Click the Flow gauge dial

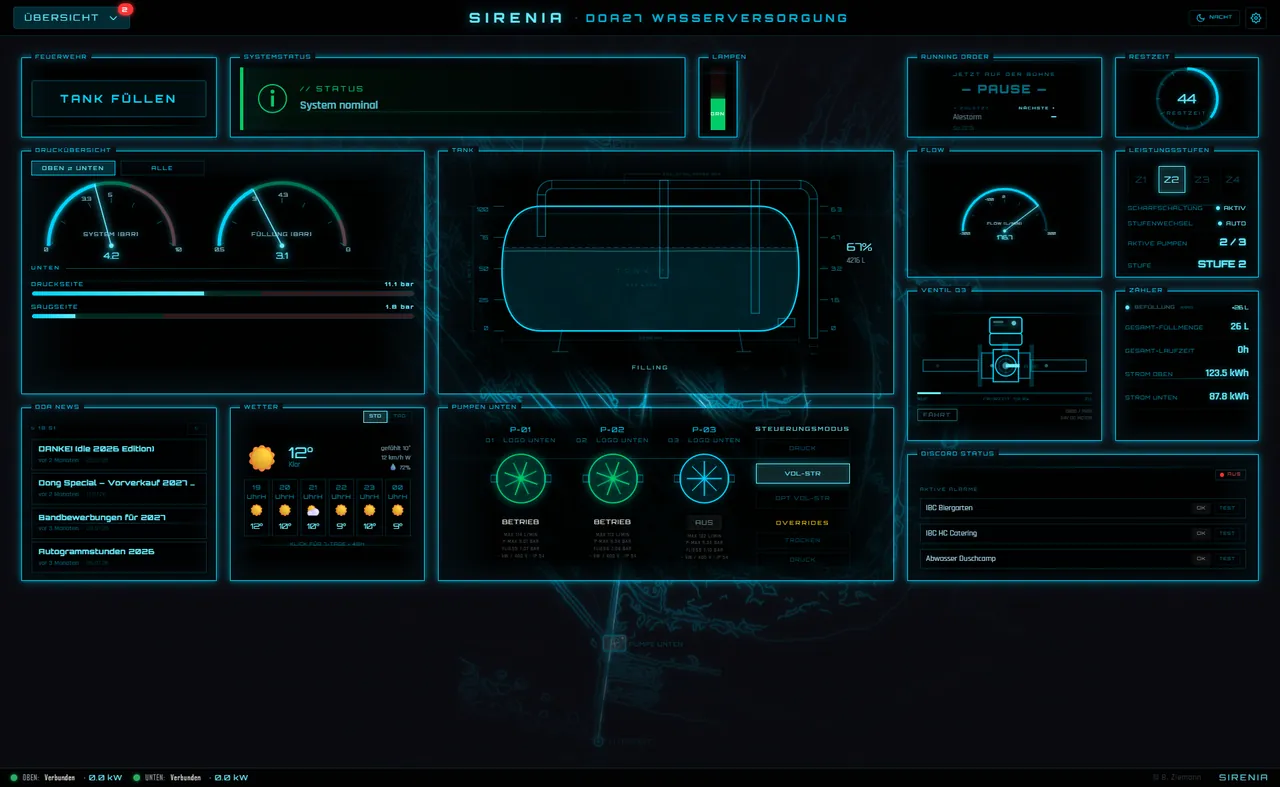point(1004,214)
